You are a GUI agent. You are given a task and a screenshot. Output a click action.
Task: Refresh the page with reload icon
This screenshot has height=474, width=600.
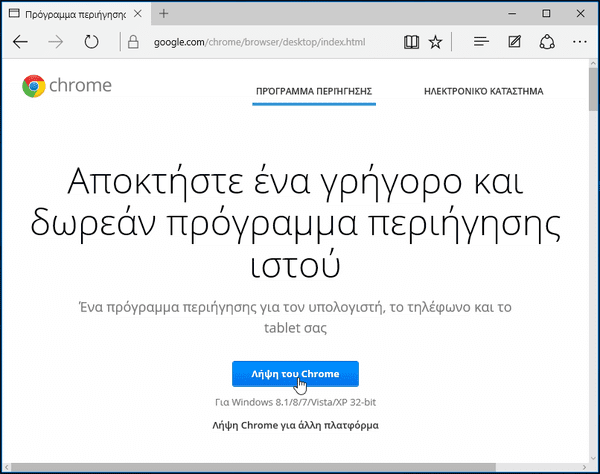click(91, 42)
